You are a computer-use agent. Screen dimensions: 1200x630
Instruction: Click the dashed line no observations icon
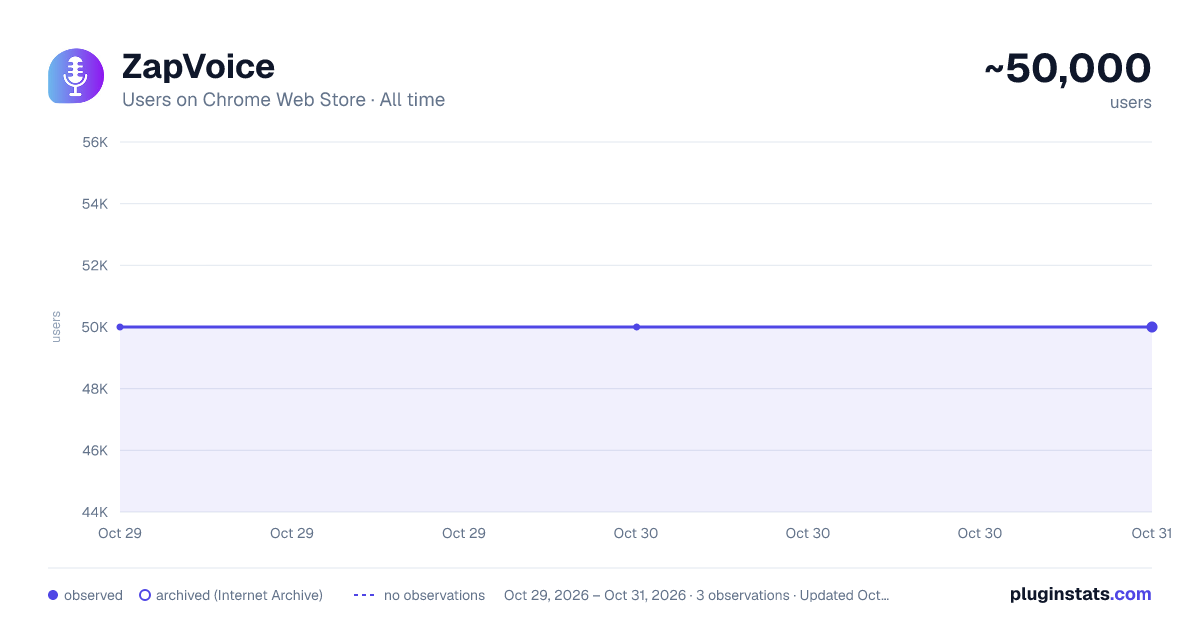coord(364,595)
